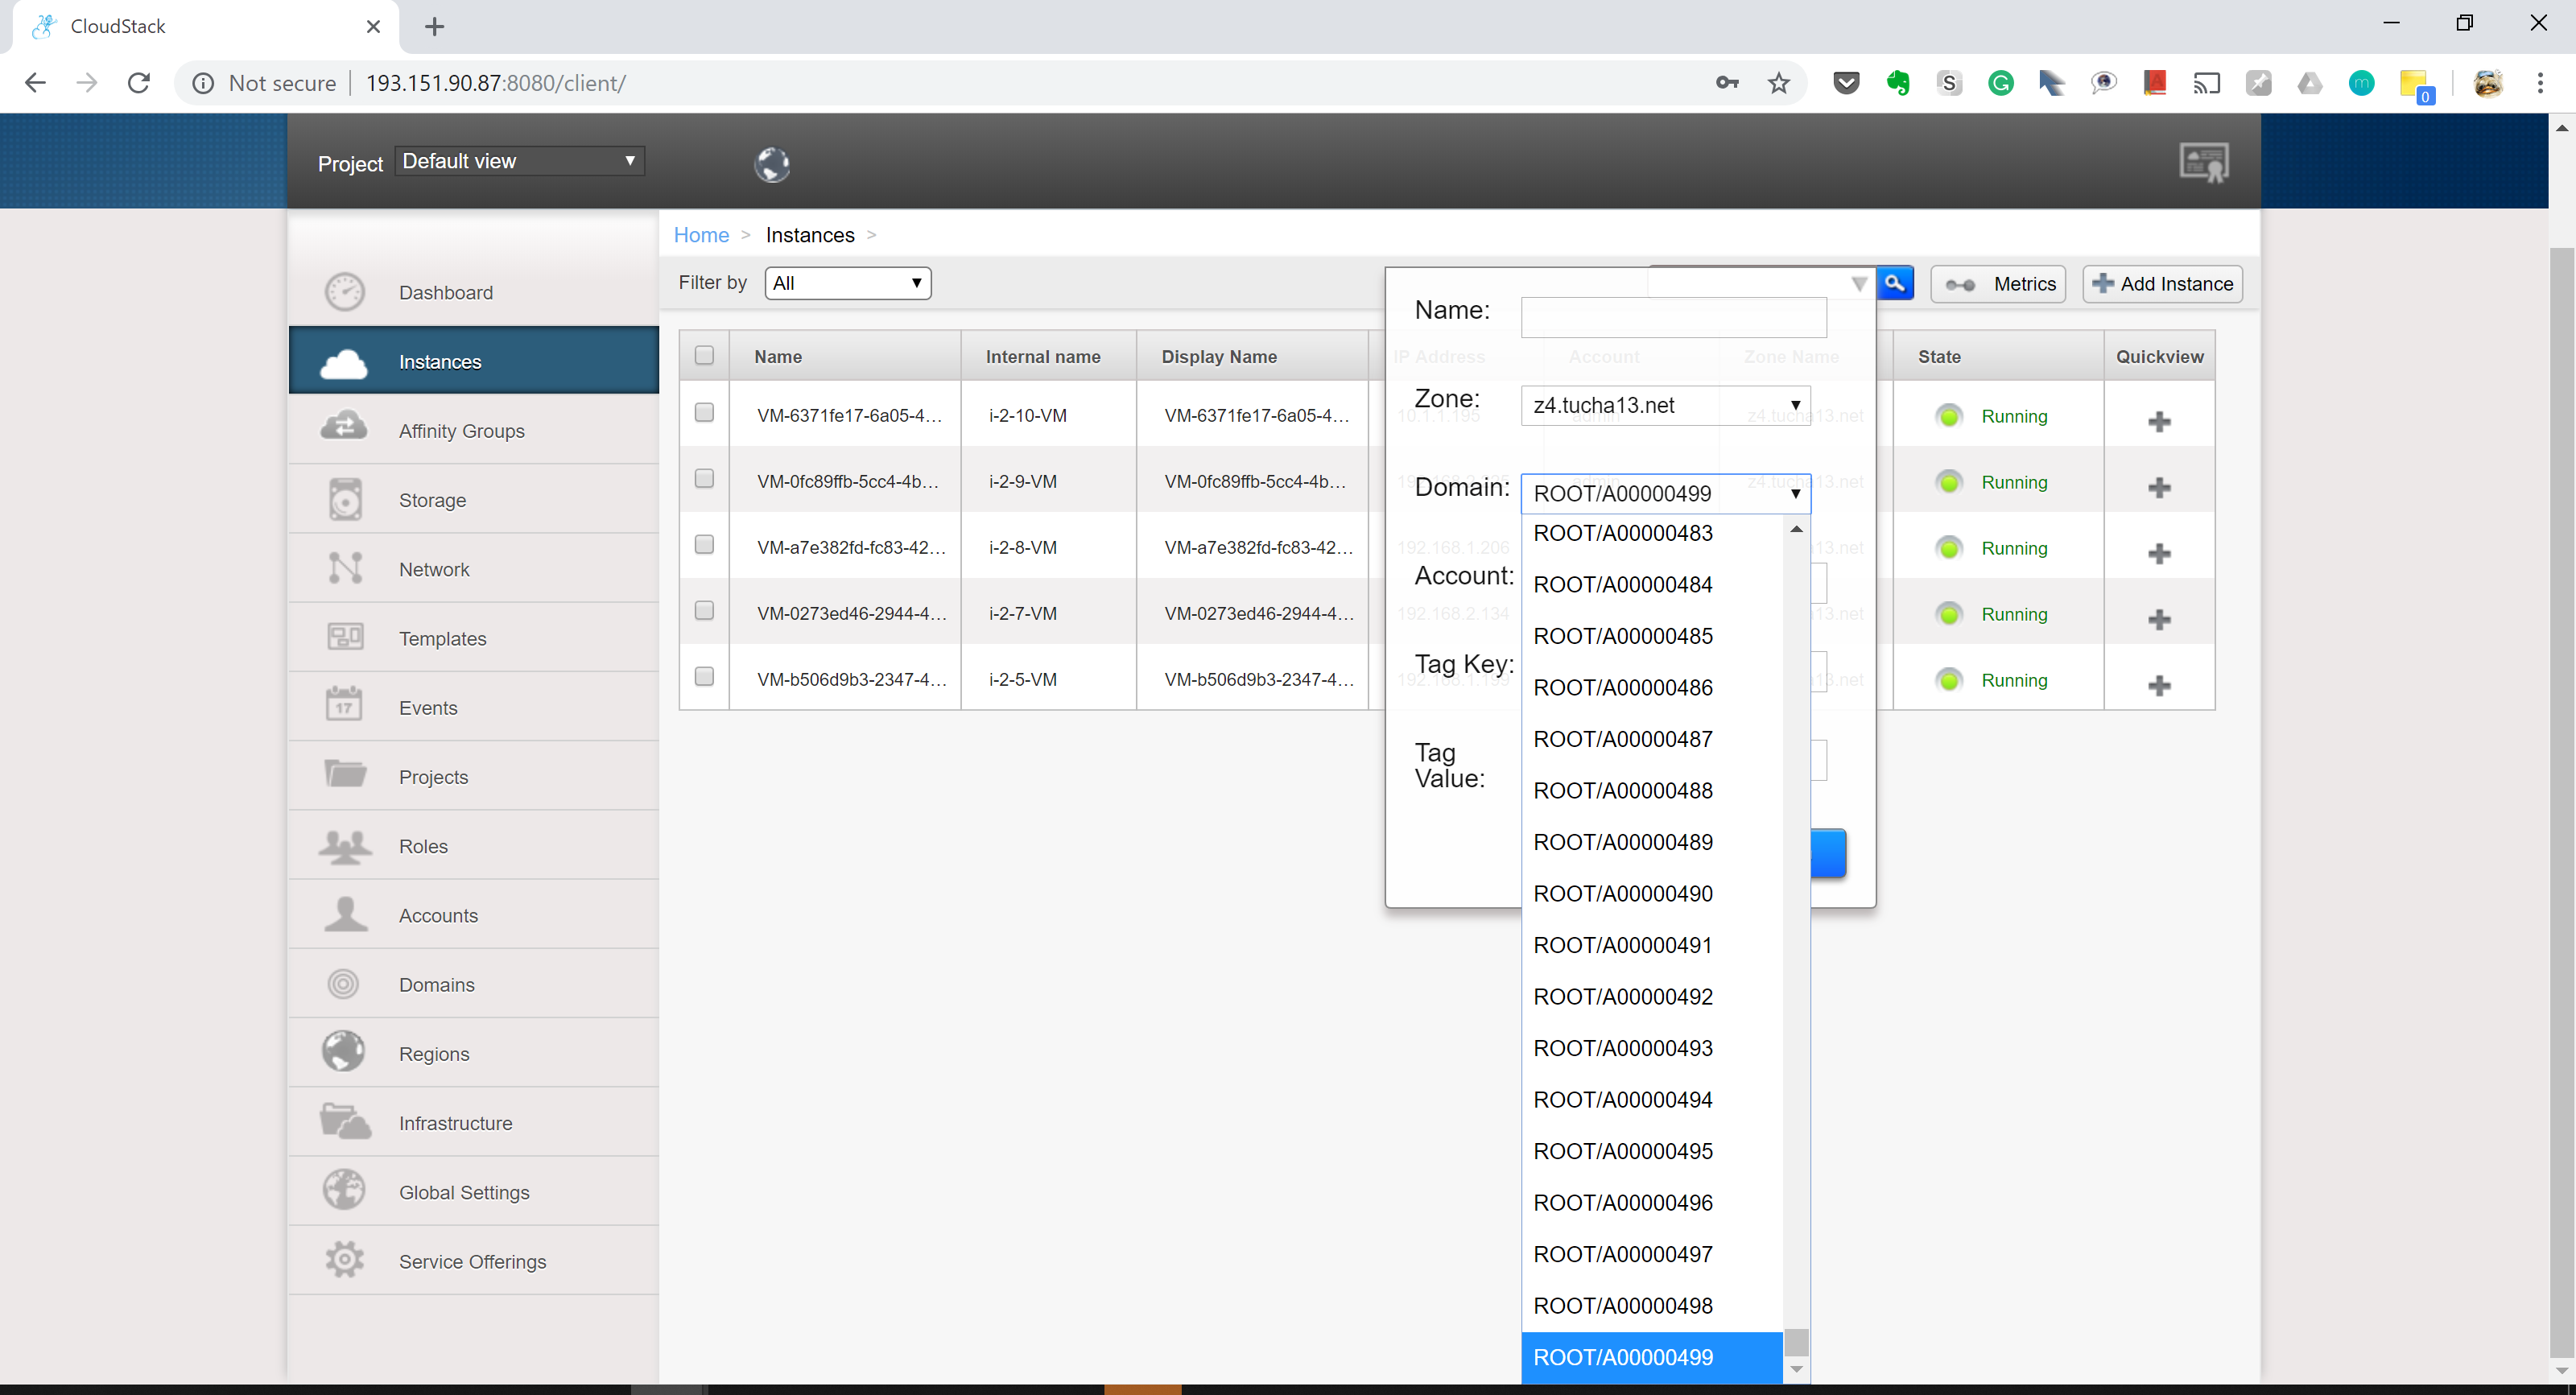The image size is (2576, 1395).
Task: Open the Project Default view dropdown
Action: click(519, 161)
